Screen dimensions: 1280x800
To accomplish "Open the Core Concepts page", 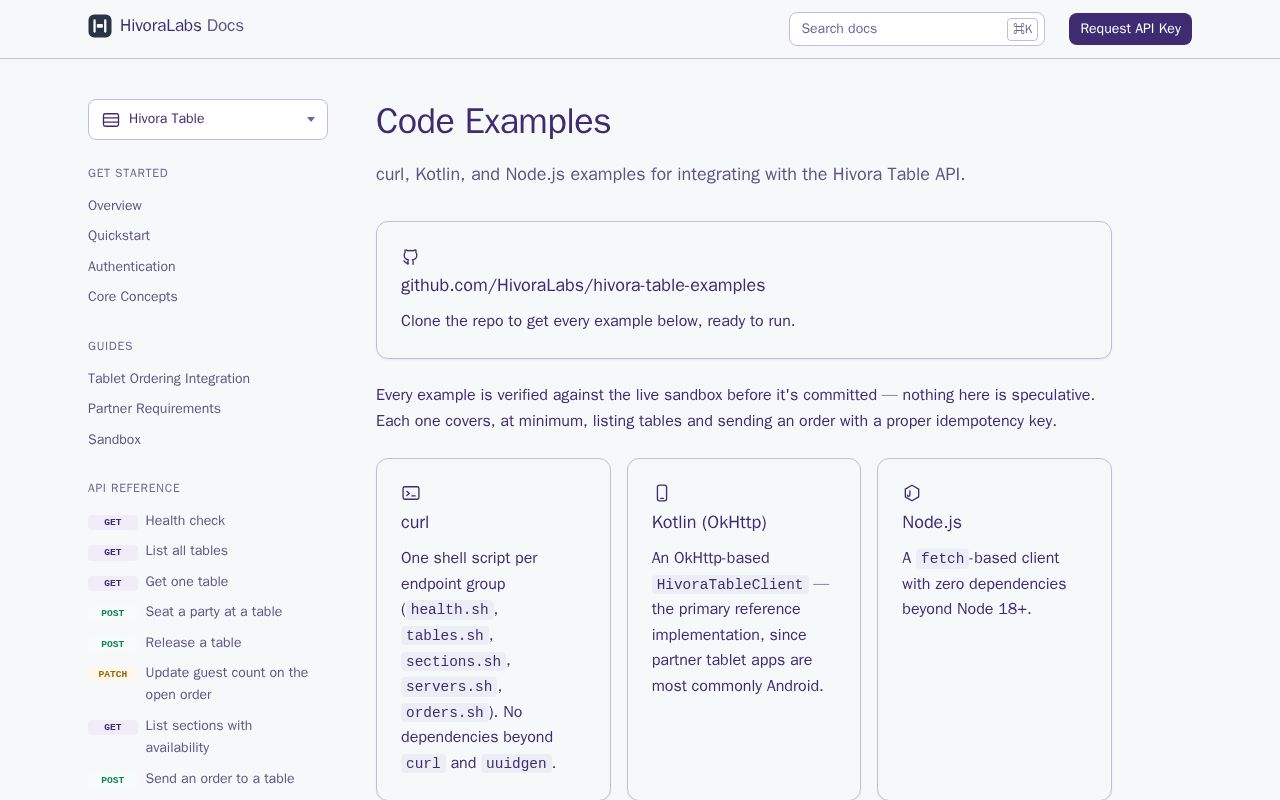I will pos(133,297).
